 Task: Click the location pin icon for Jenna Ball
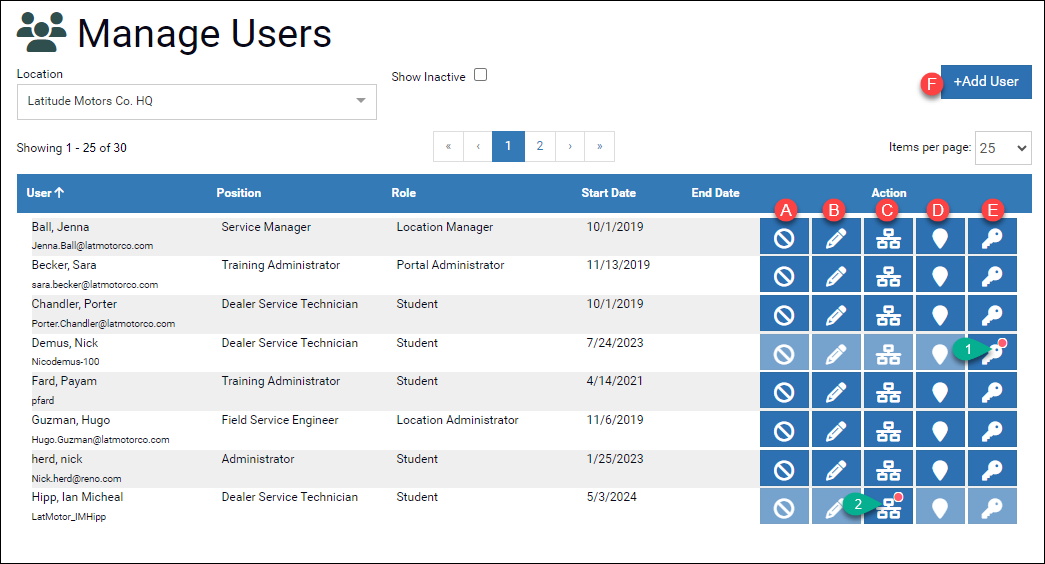(x=940, y=237)
